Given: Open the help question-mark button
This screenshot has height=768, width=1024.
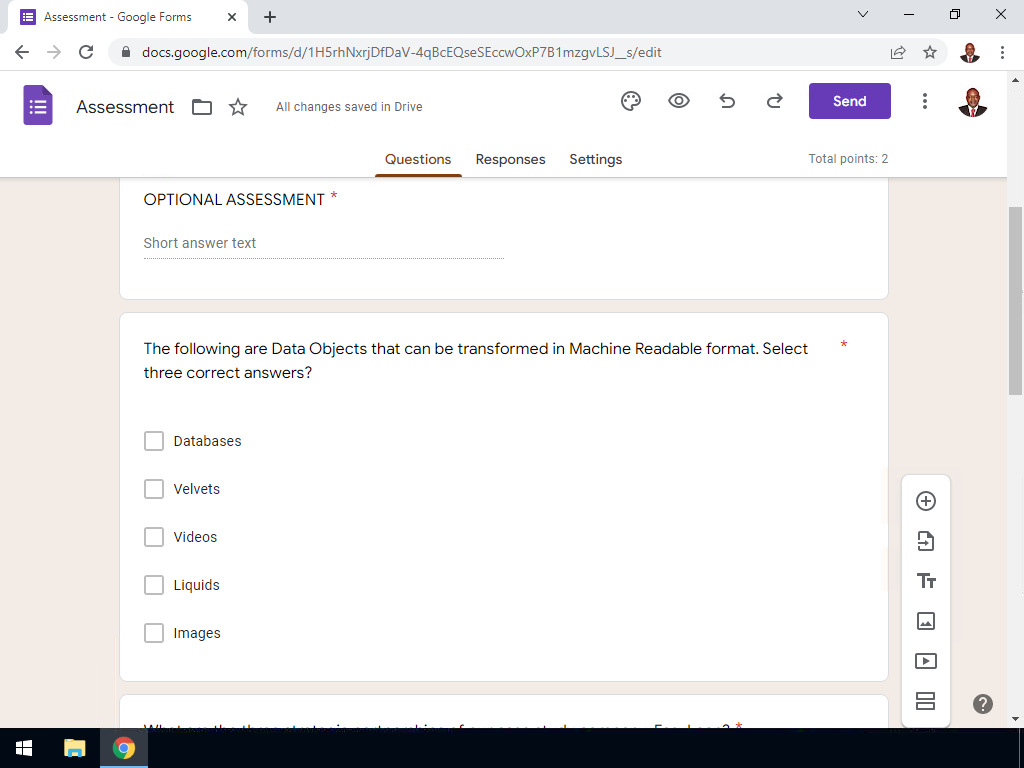Looking at the screenshot, I should pos(982,703).
